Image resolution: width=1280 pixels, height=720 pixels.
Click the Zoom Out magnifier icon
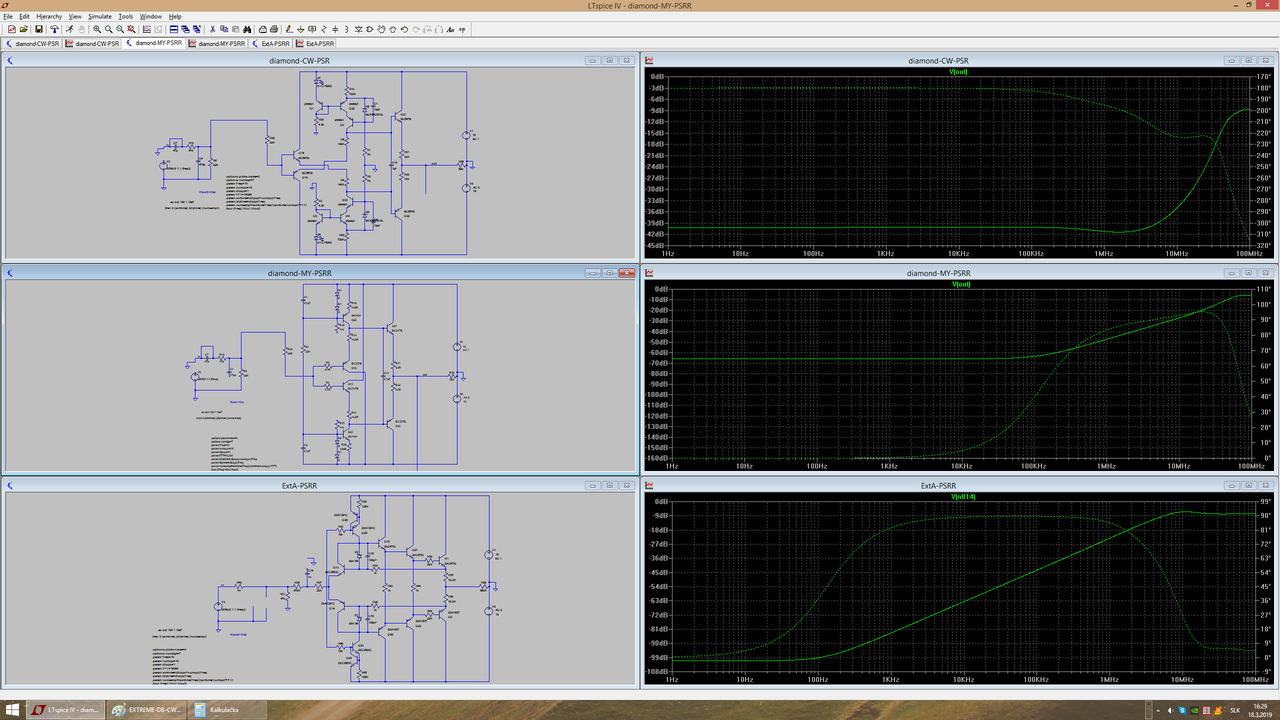(120, 29)
